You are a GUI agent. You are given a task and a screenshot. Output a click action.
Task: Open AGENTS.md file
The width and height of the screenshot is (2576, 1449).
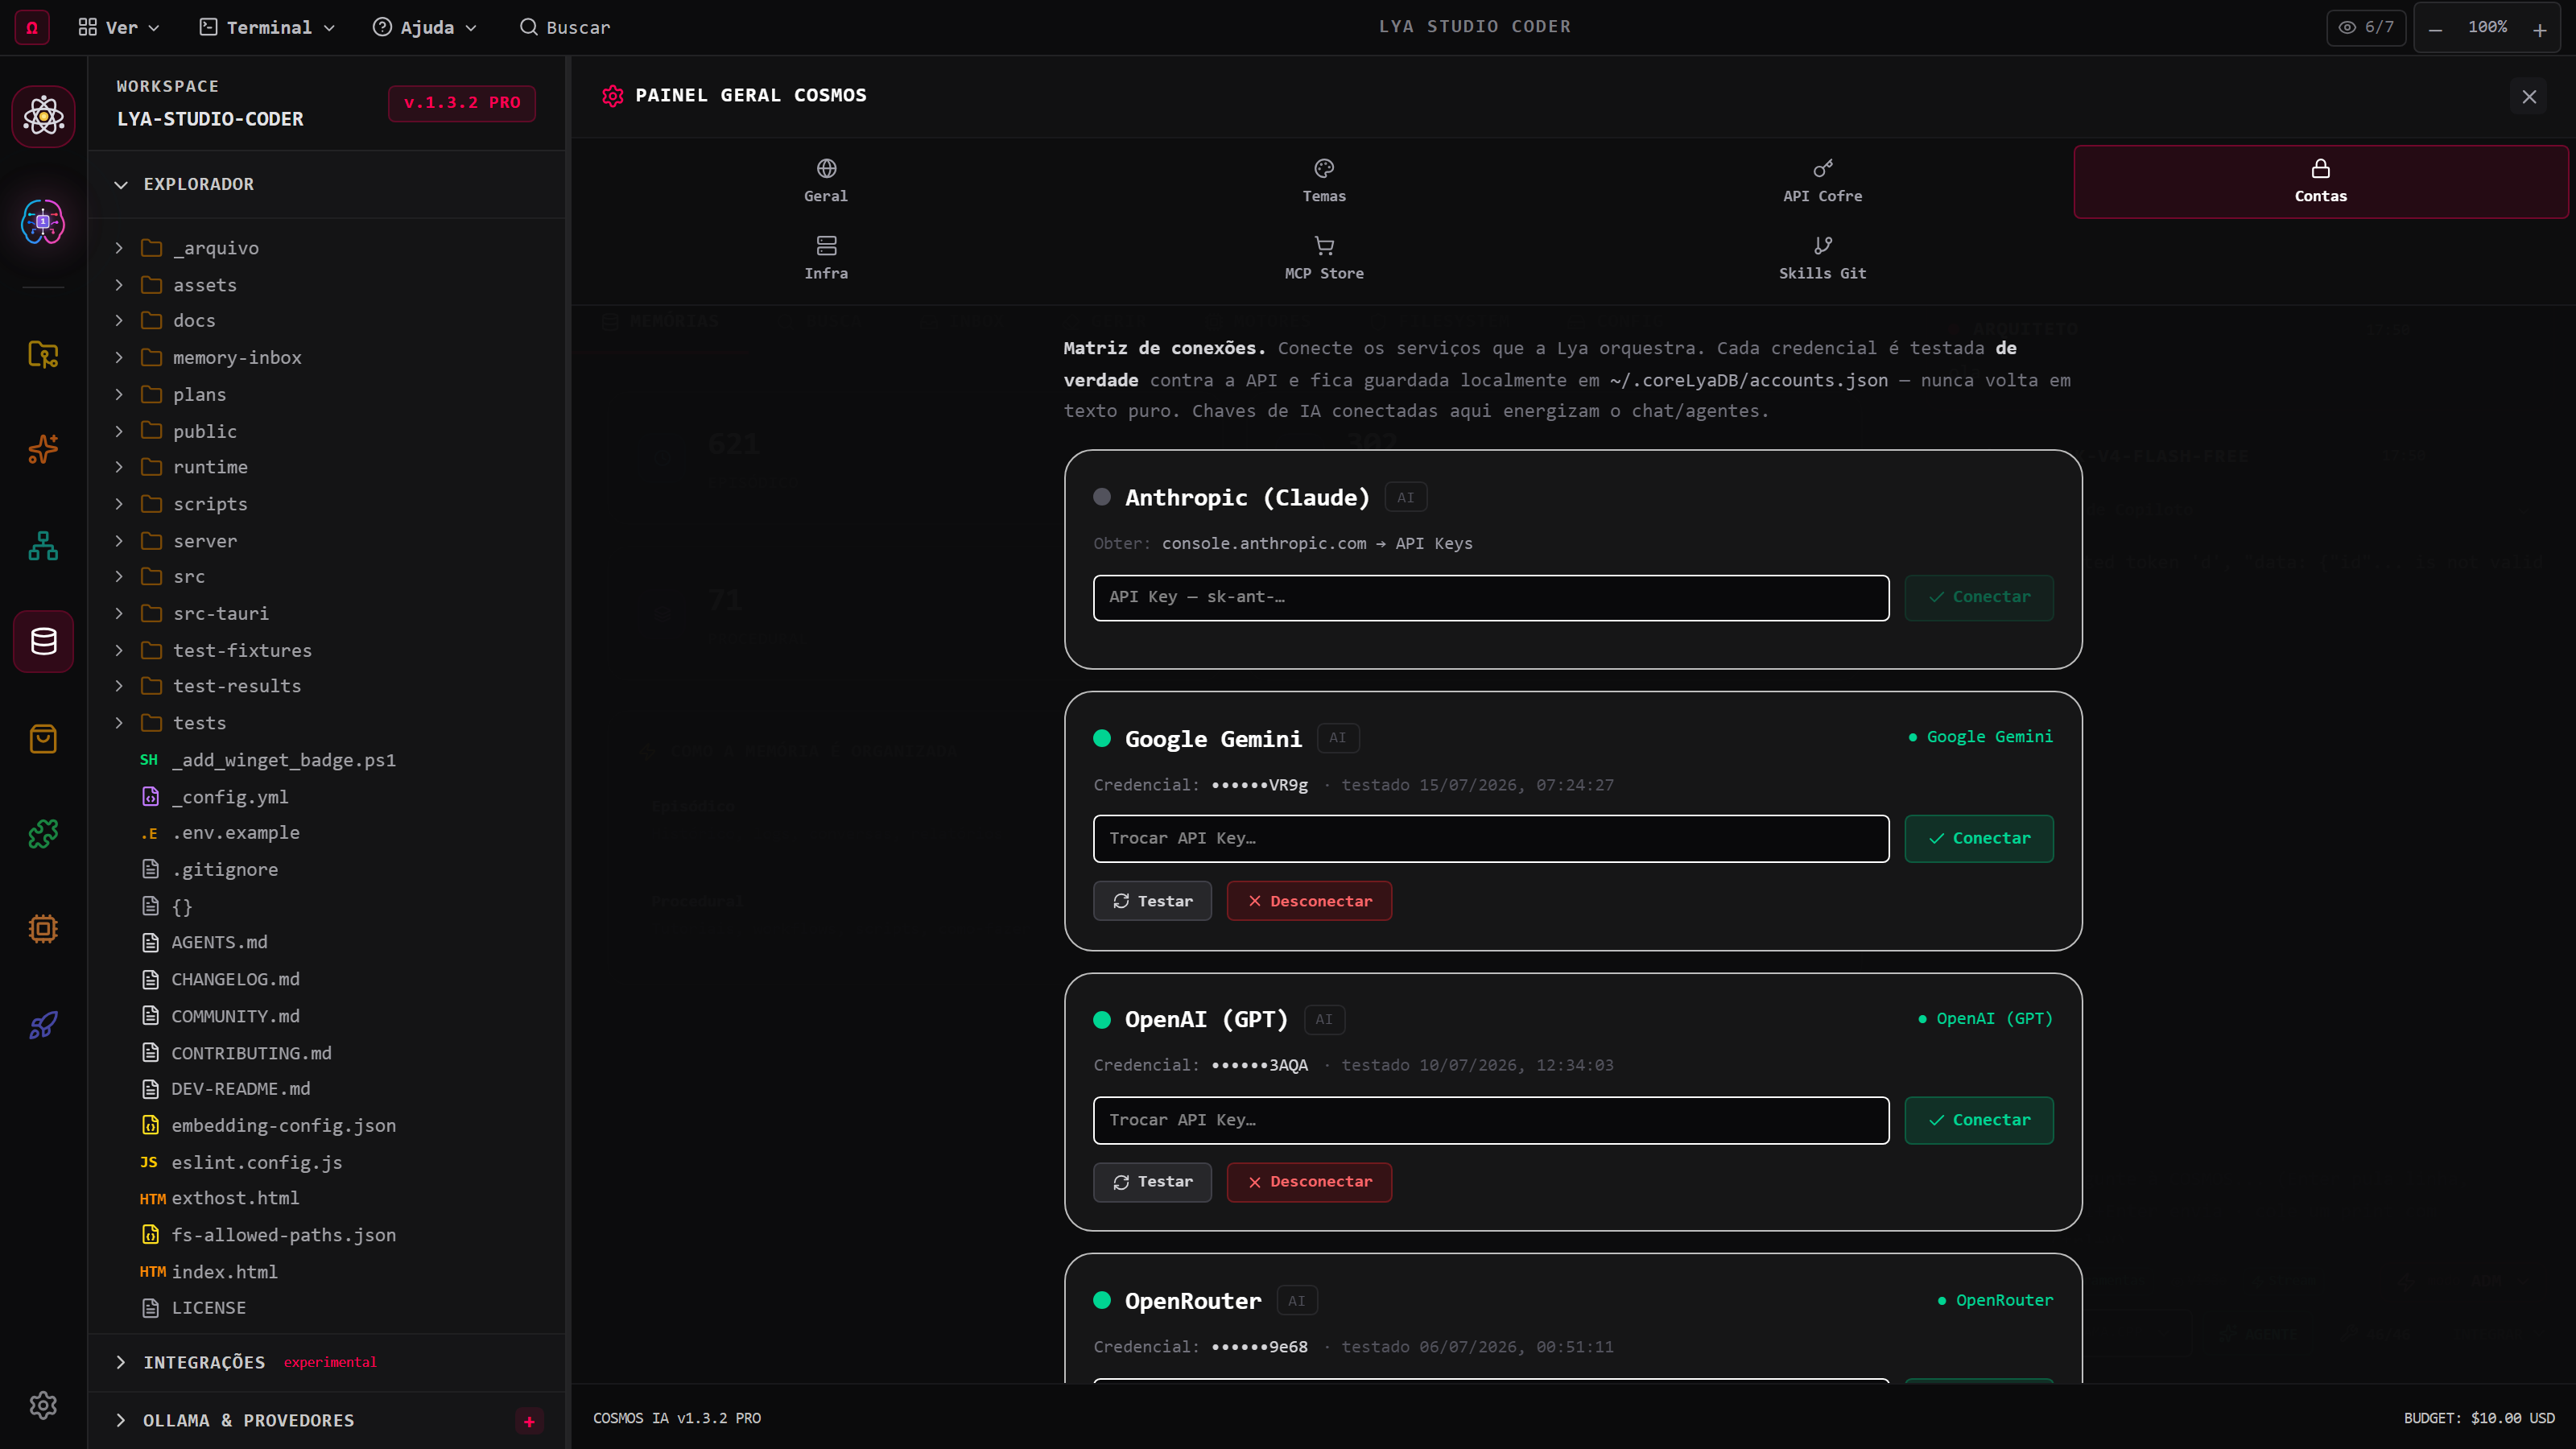coord(326,943)
